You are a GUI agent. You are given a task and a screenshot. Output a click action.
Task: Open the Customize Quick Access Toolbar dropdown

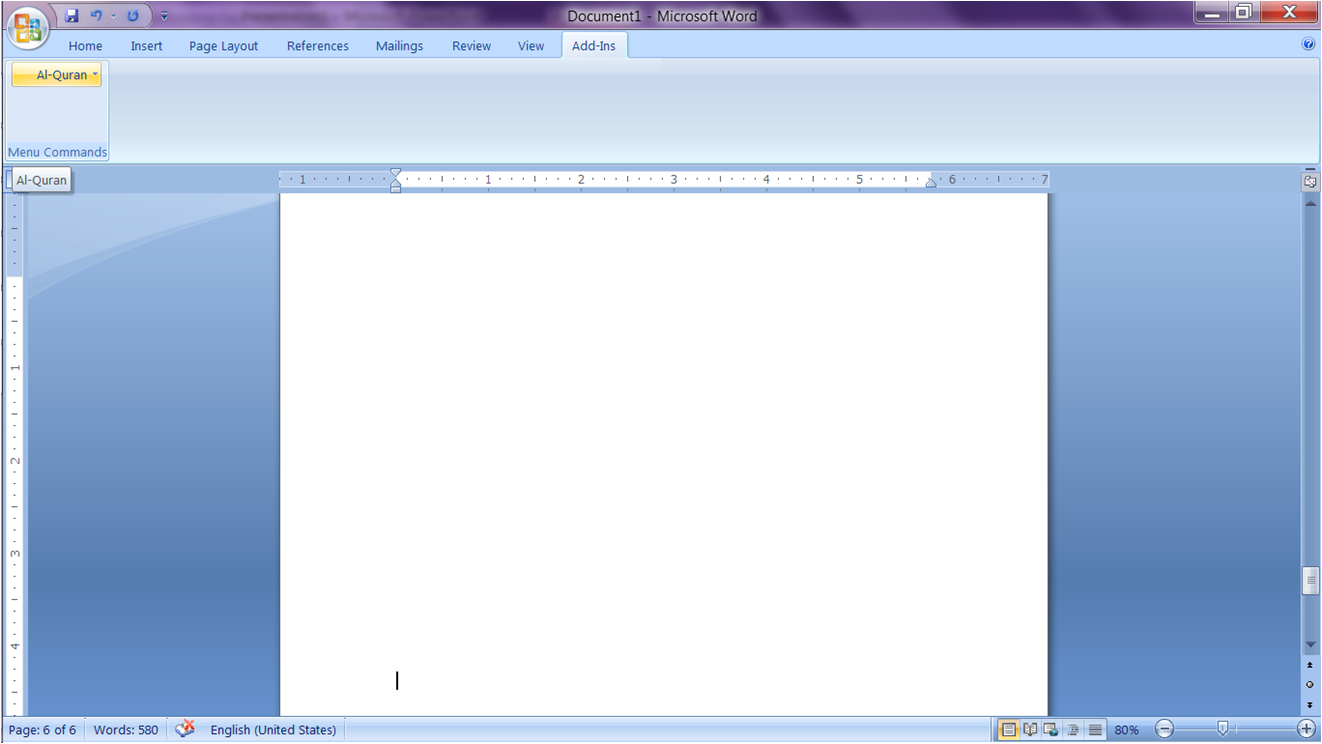click(164, 15)
